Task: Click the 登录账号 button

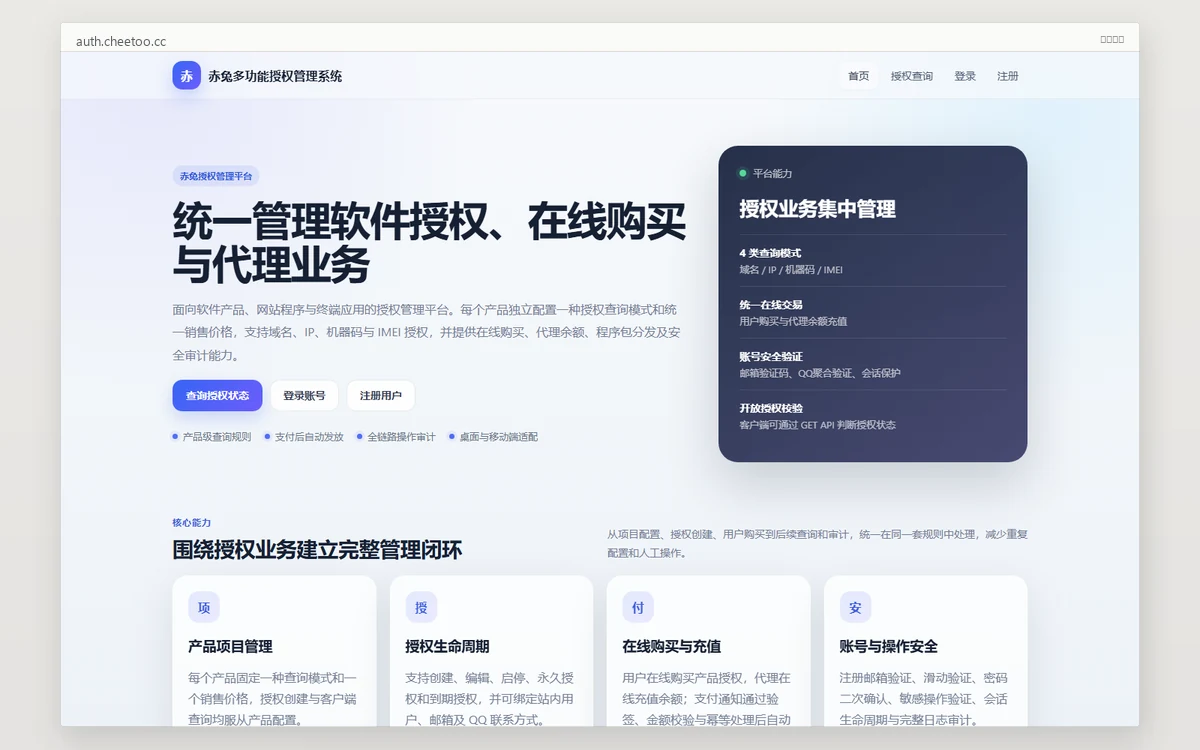Action: pyautogui.click(x=304, y=395)
